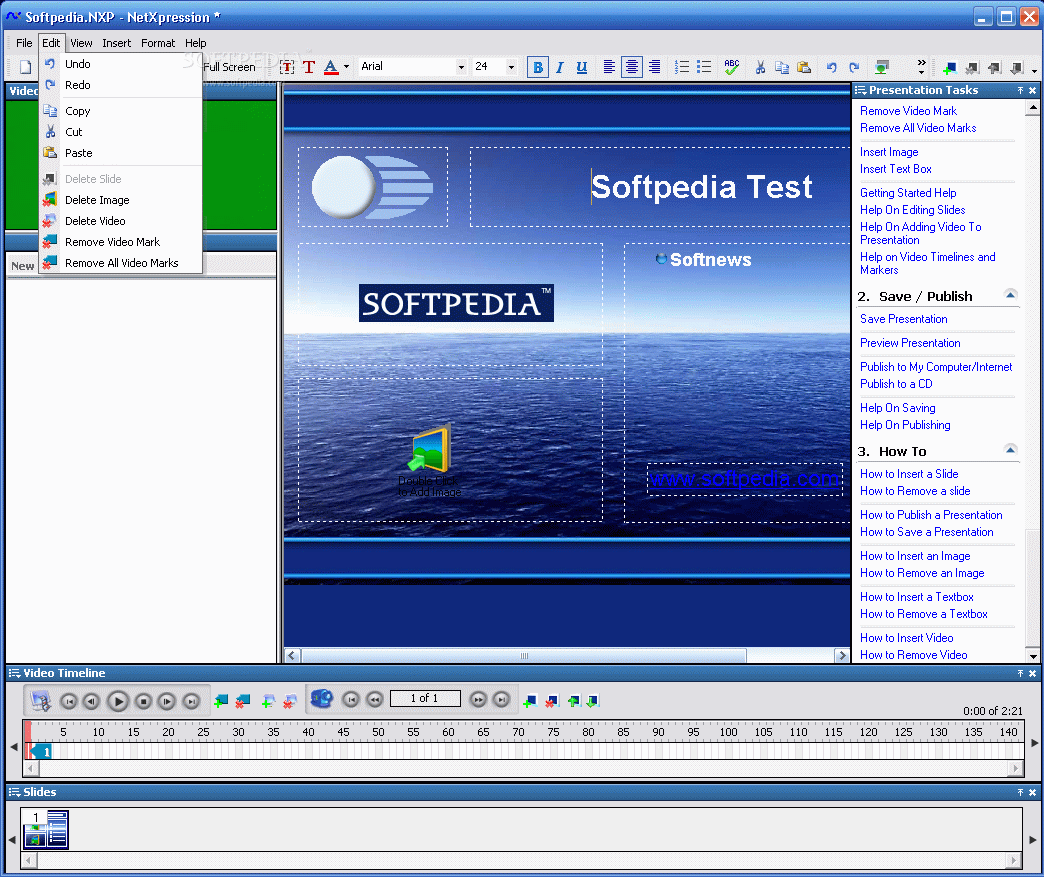Click the Redo toolbar arrow

[854, 67]
